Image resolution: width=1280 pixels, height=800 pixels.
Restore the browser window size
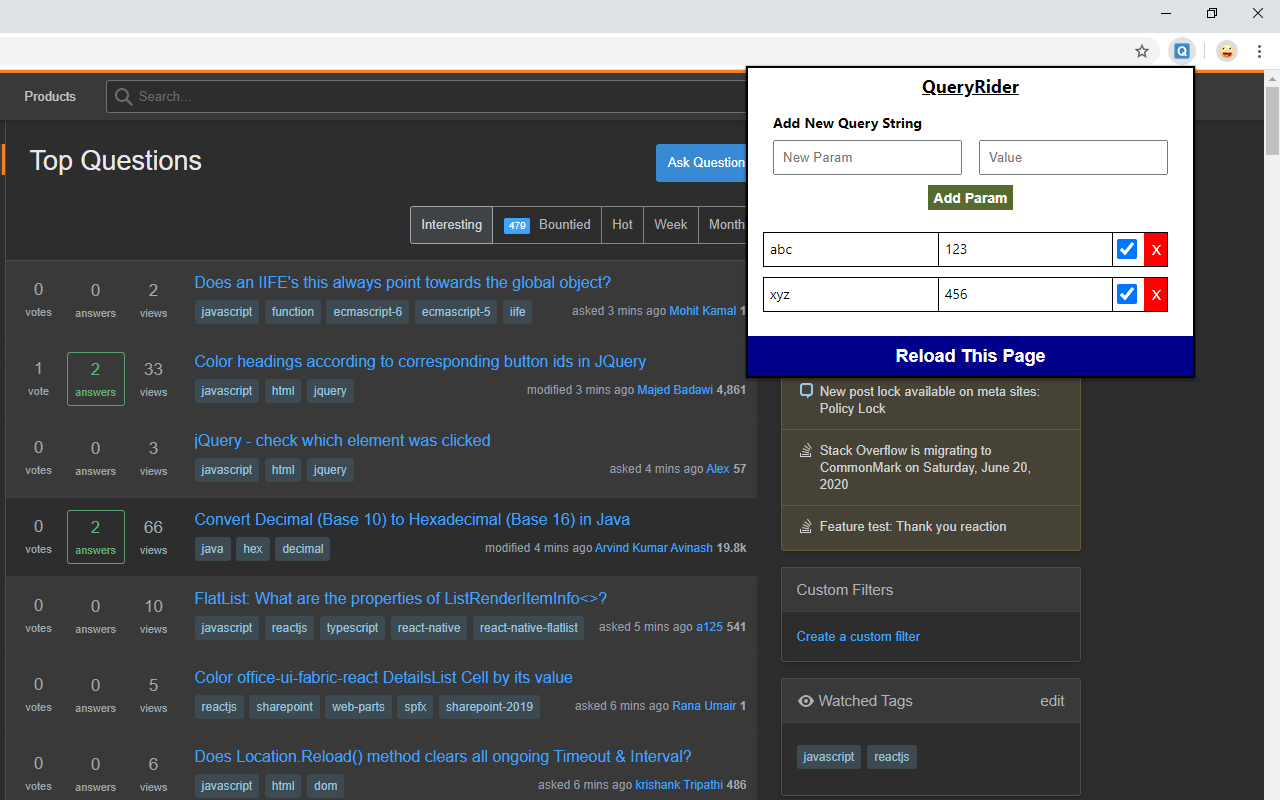coord(1212,13)
